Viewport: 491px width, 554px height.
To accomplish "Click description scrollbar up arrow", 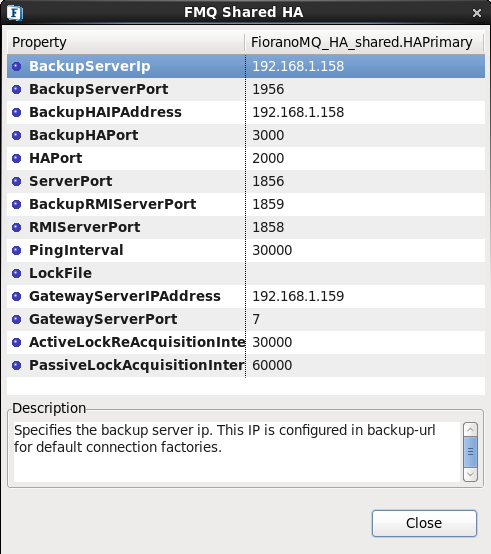I will pos(470,430).
